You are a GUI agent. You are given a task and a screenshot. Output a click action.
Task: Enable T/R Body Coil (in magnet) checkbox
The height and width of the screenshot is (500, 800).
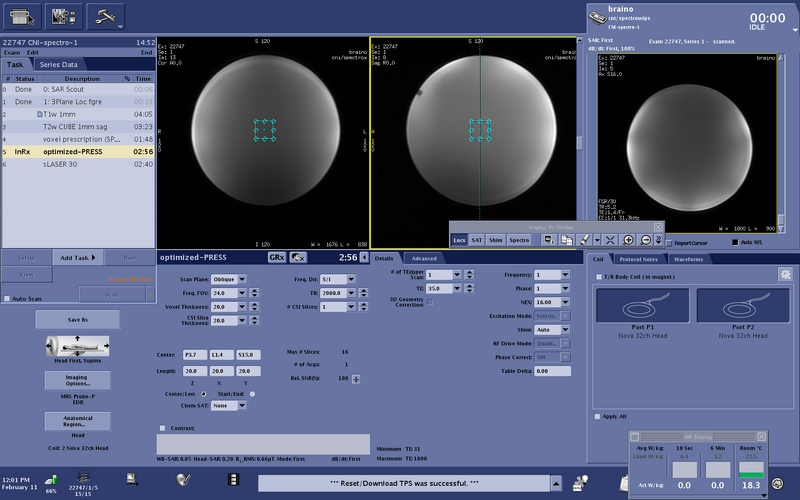(x=599, y=277)
